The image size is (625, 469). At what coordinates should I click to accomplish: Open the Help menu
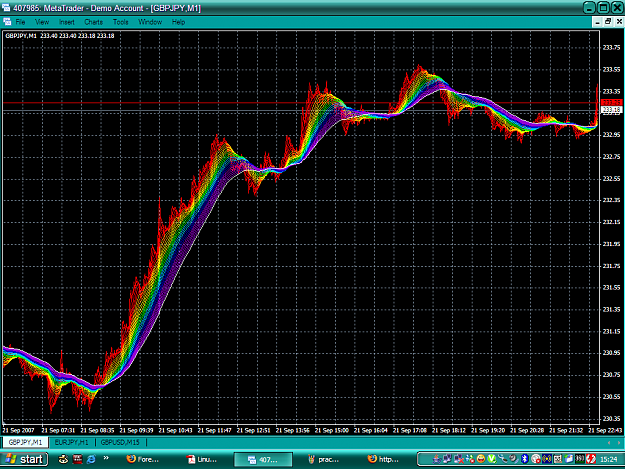pyautogui.click(x=178, y=22)
